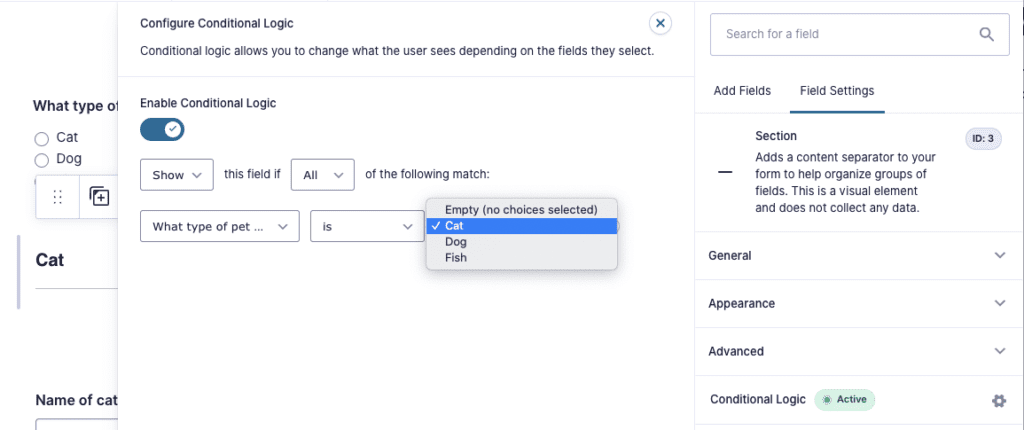Toggle Enable Conditional Logic switch off
Screen dimensions: 1024x430
tap(163, 129)
